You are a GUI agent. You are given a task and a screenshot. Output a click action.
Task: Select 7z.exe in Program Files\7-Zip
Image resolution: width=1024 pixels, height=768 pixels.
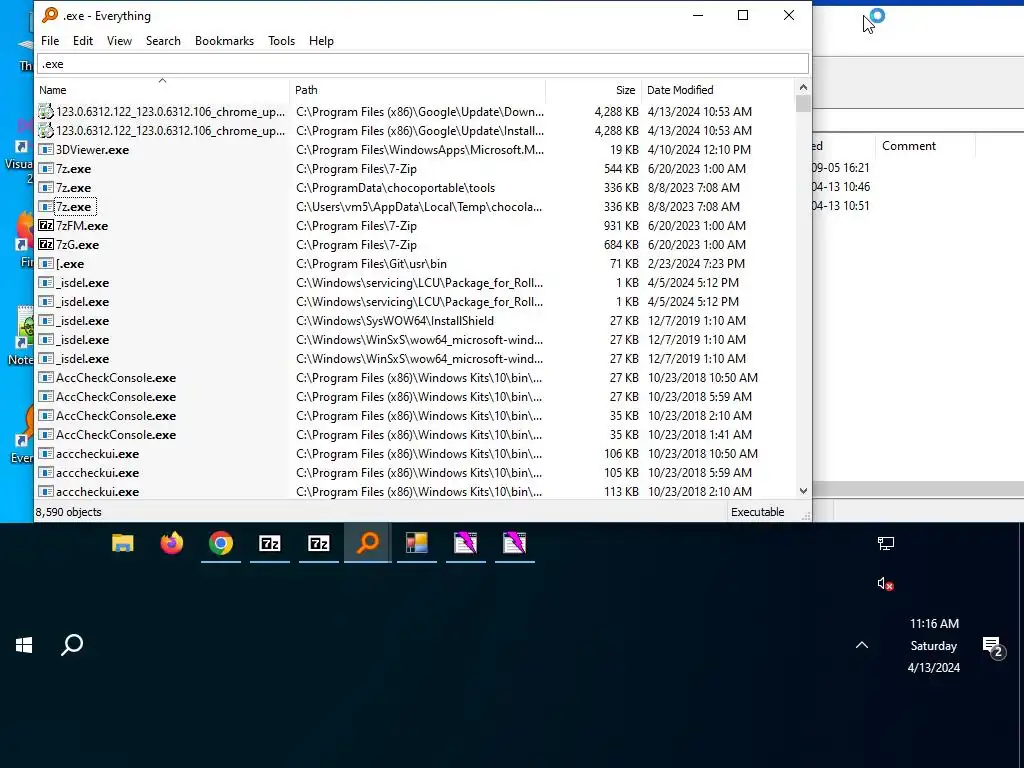(73, 168)
